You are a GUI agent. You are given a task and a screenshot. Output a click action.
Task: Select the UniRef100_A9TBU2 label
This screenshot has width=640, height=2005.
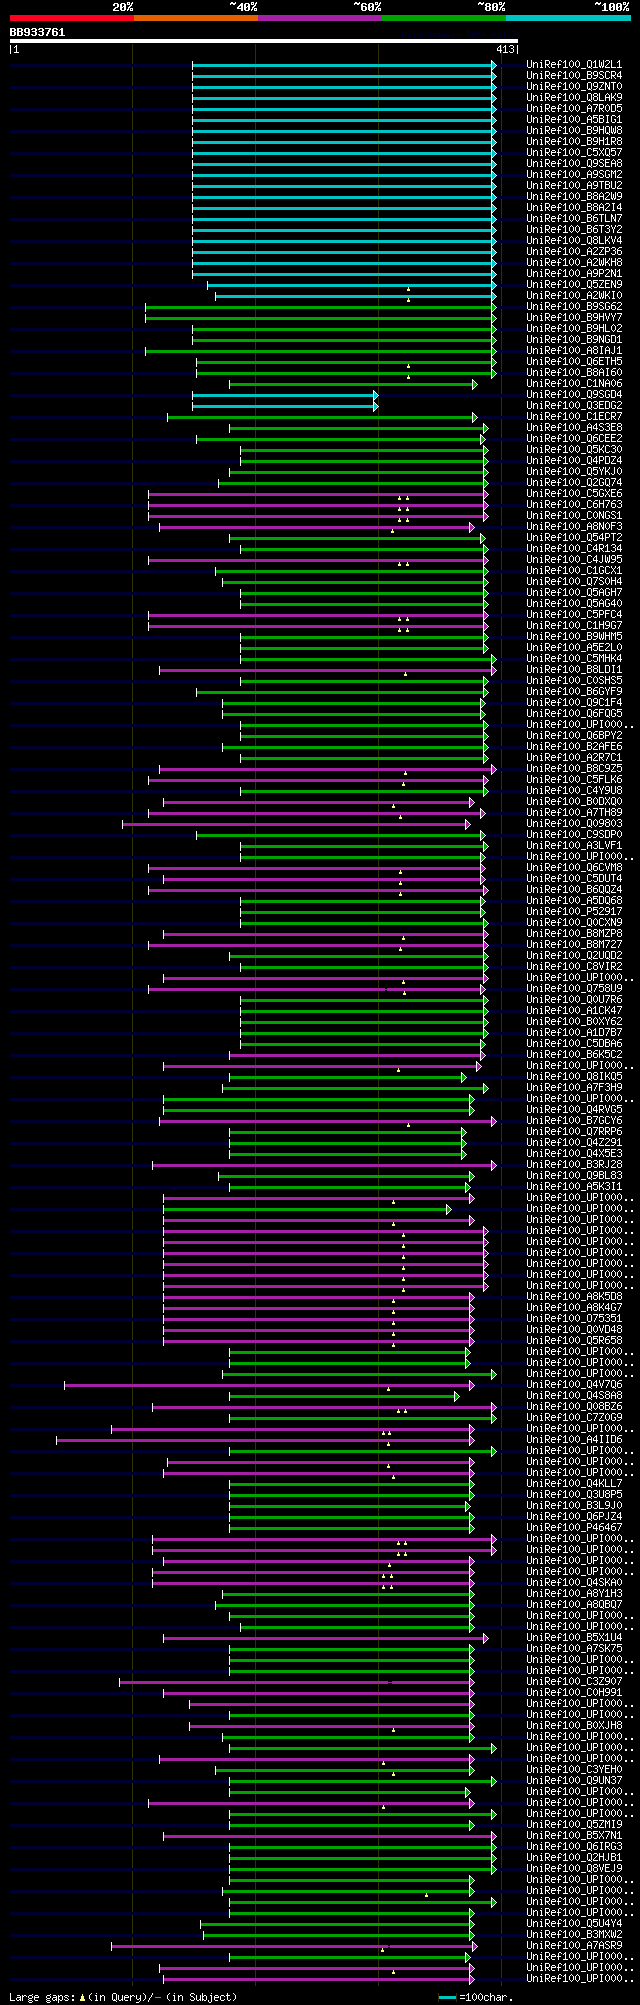(x=574, y=185)
